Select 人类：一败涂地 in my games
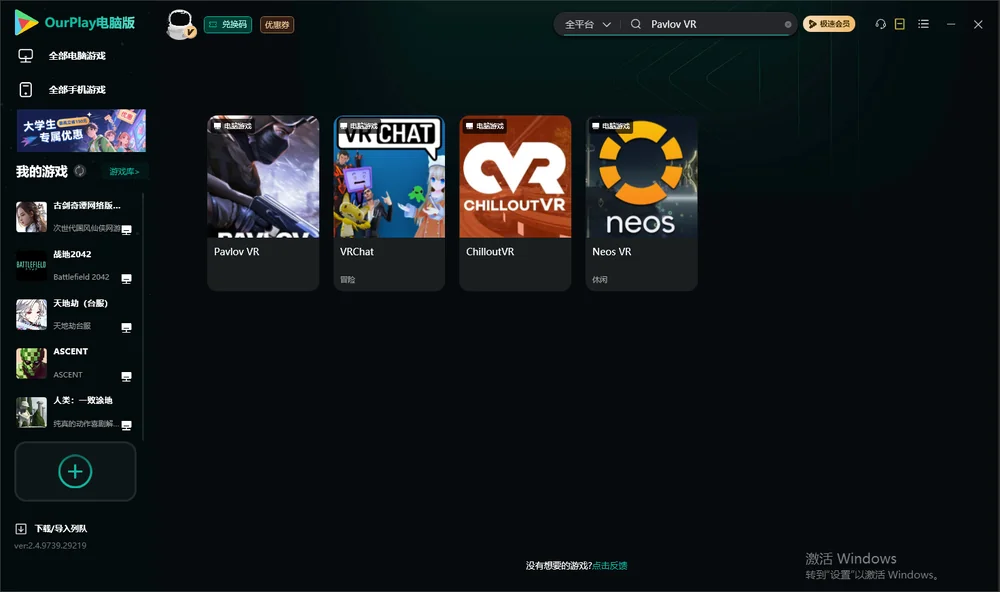This screenshot has height=592, width=1000. click(x=75, y=413)
